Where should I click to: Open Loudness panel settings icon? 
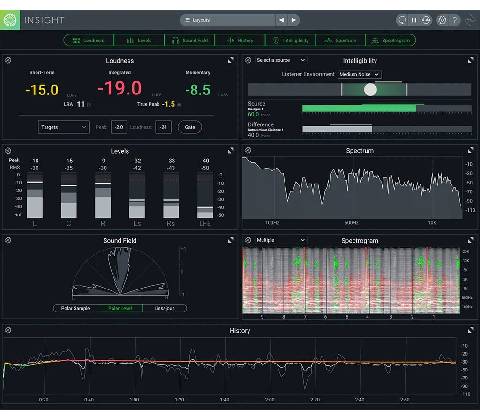click(x=8, y=60)
